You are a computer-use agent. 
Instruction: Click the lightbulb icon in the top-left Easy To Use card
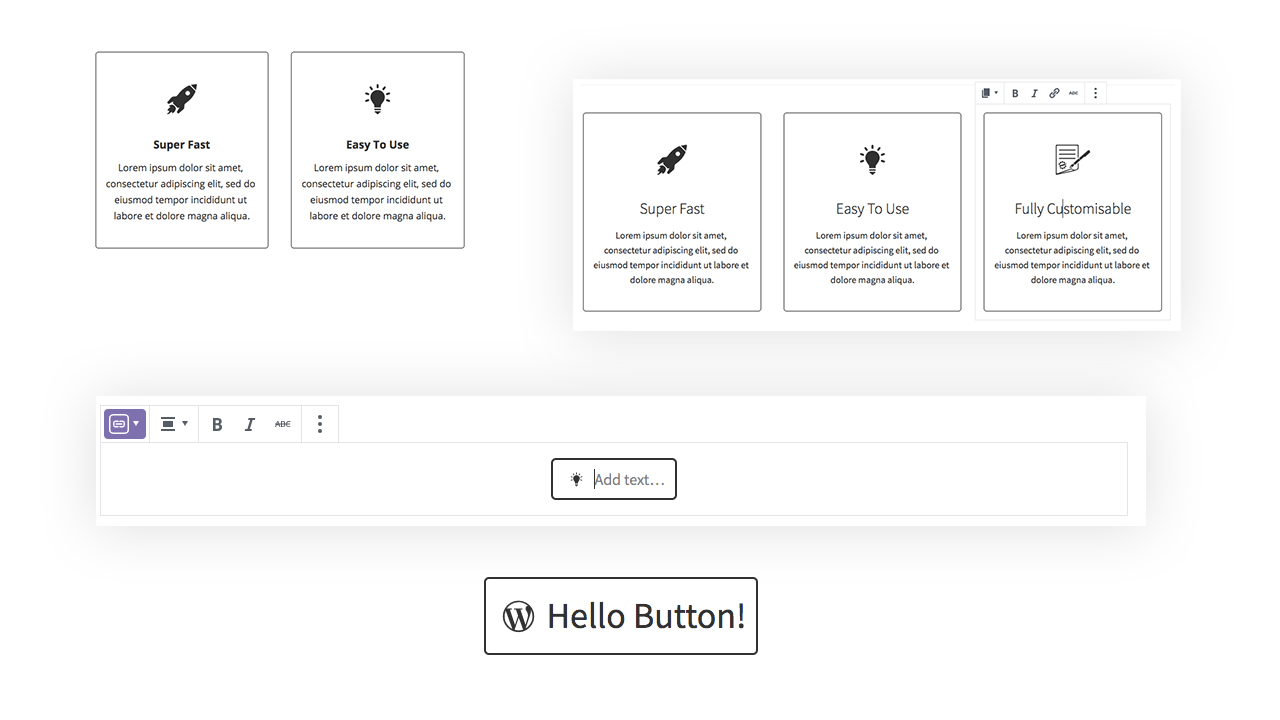point(377,98)
